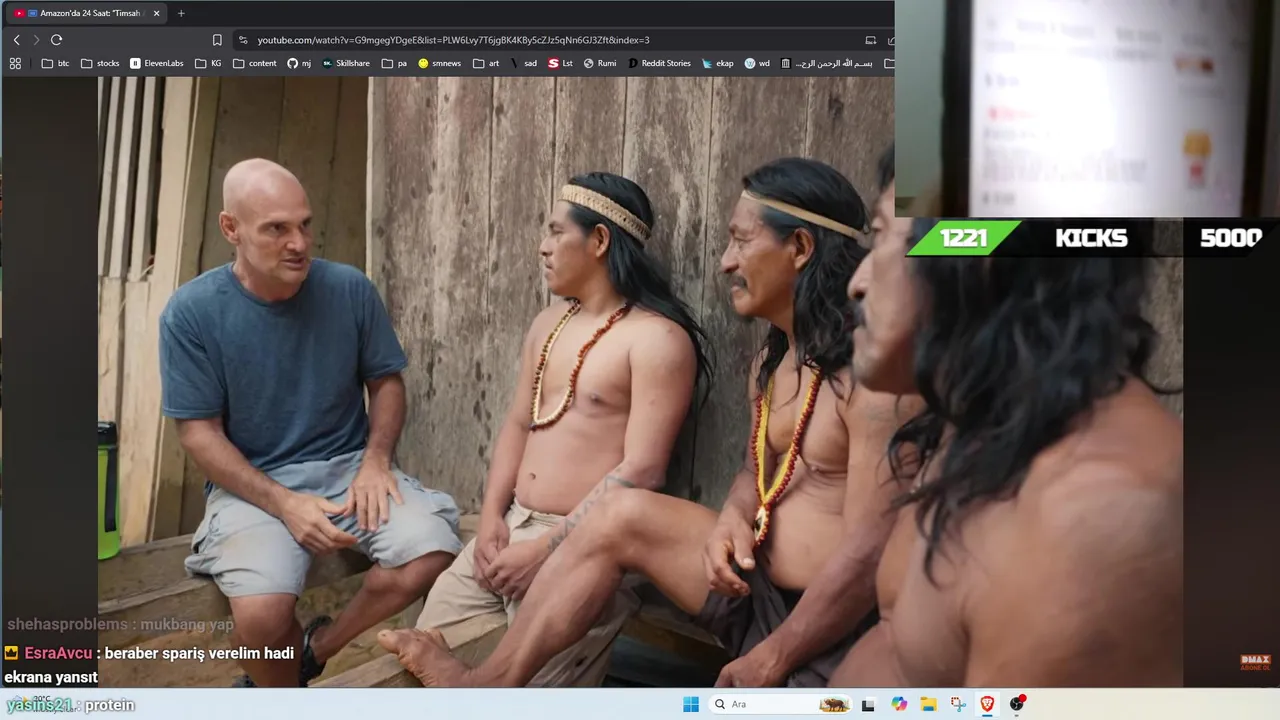Open the stocks bookmark folder

point(99,63)
